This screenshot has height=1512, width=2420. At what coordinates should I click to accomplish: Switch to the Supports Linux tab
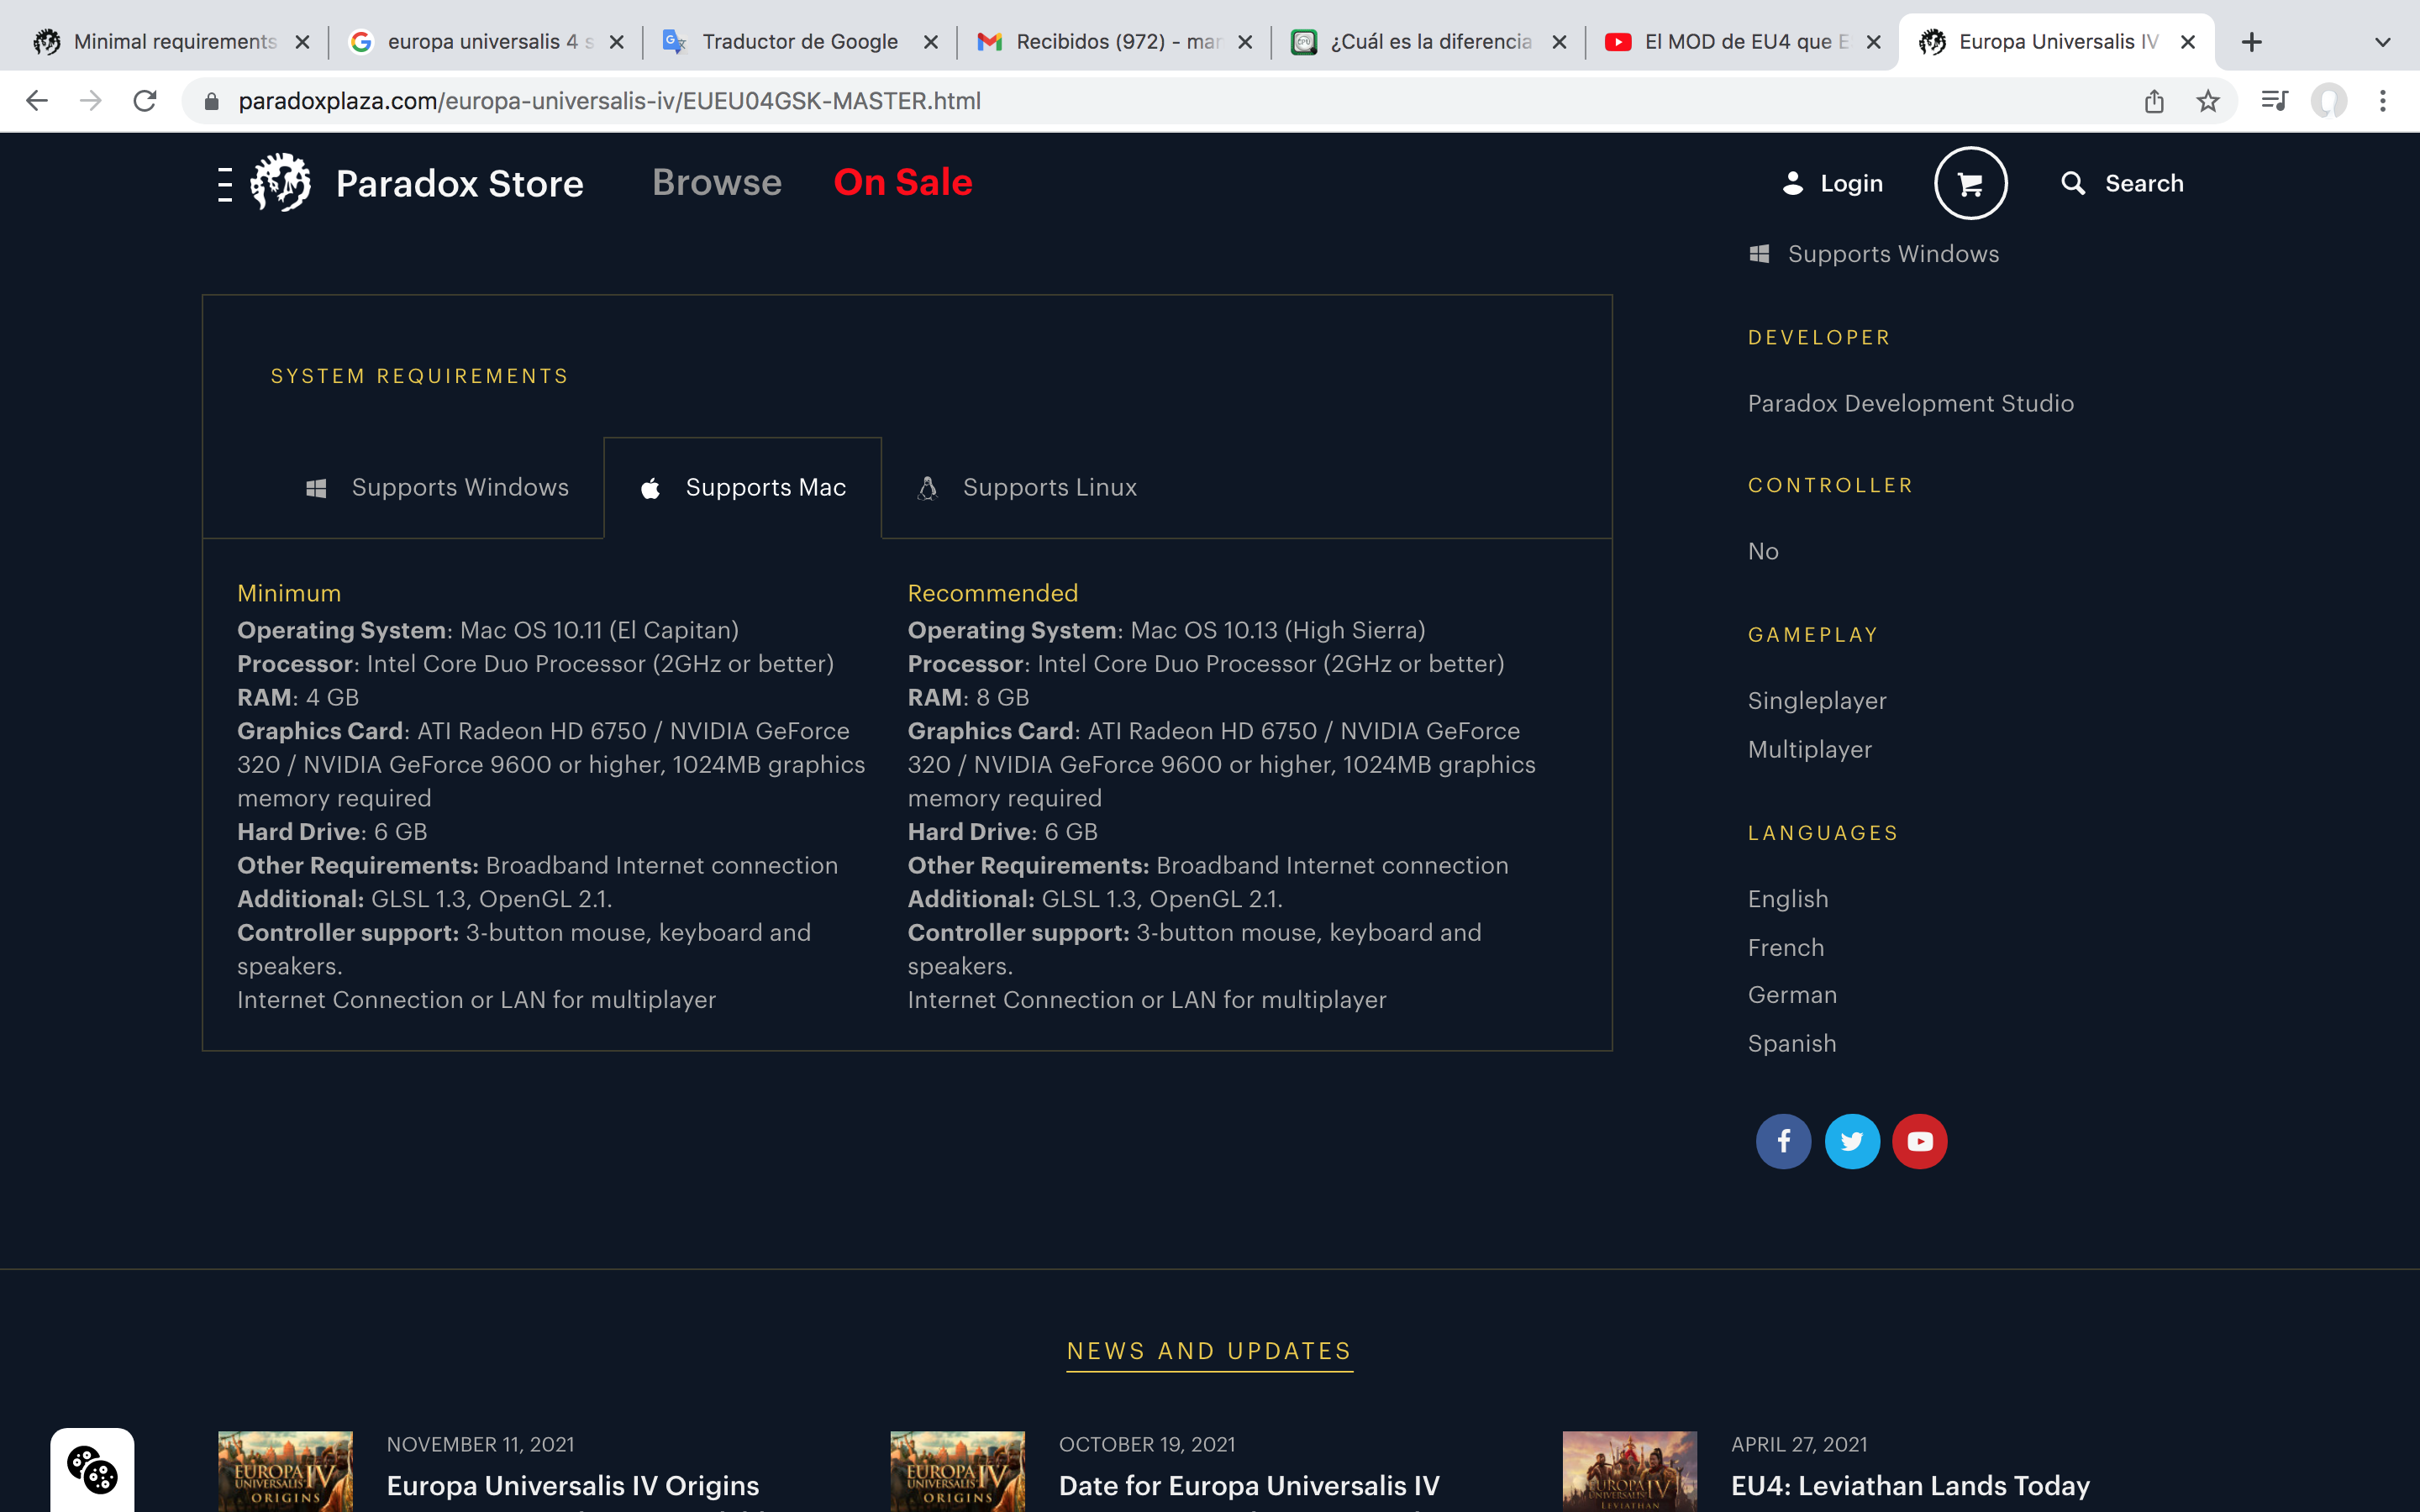click(1027, 487)
